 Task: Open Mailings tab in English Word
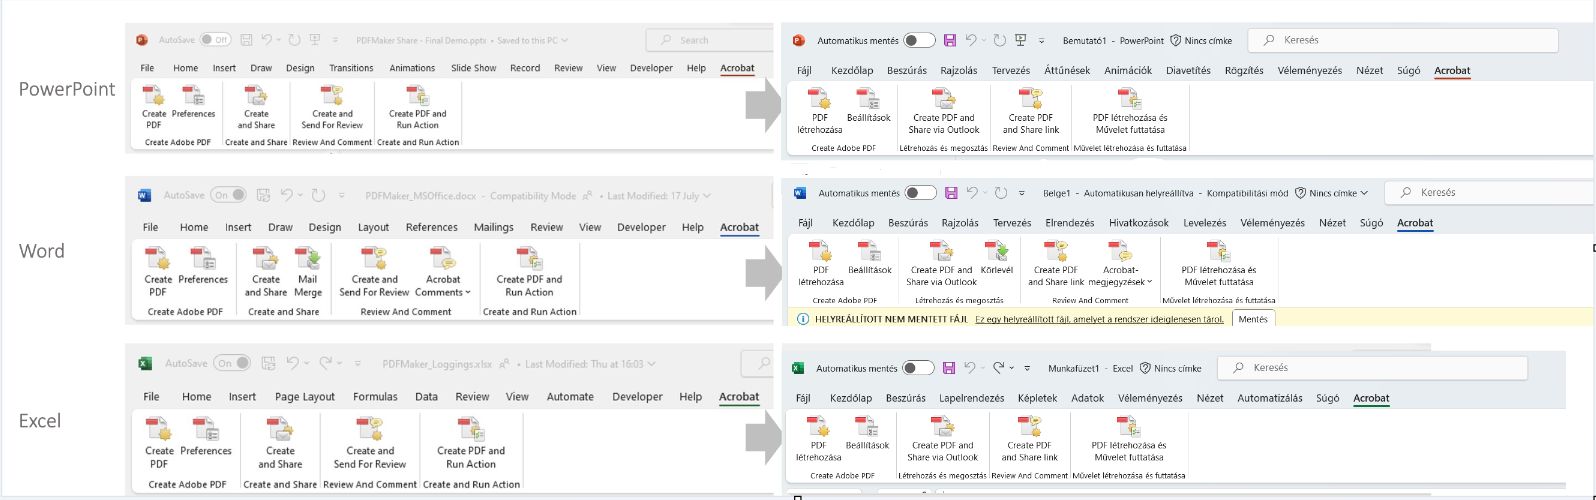pos(493,227)
